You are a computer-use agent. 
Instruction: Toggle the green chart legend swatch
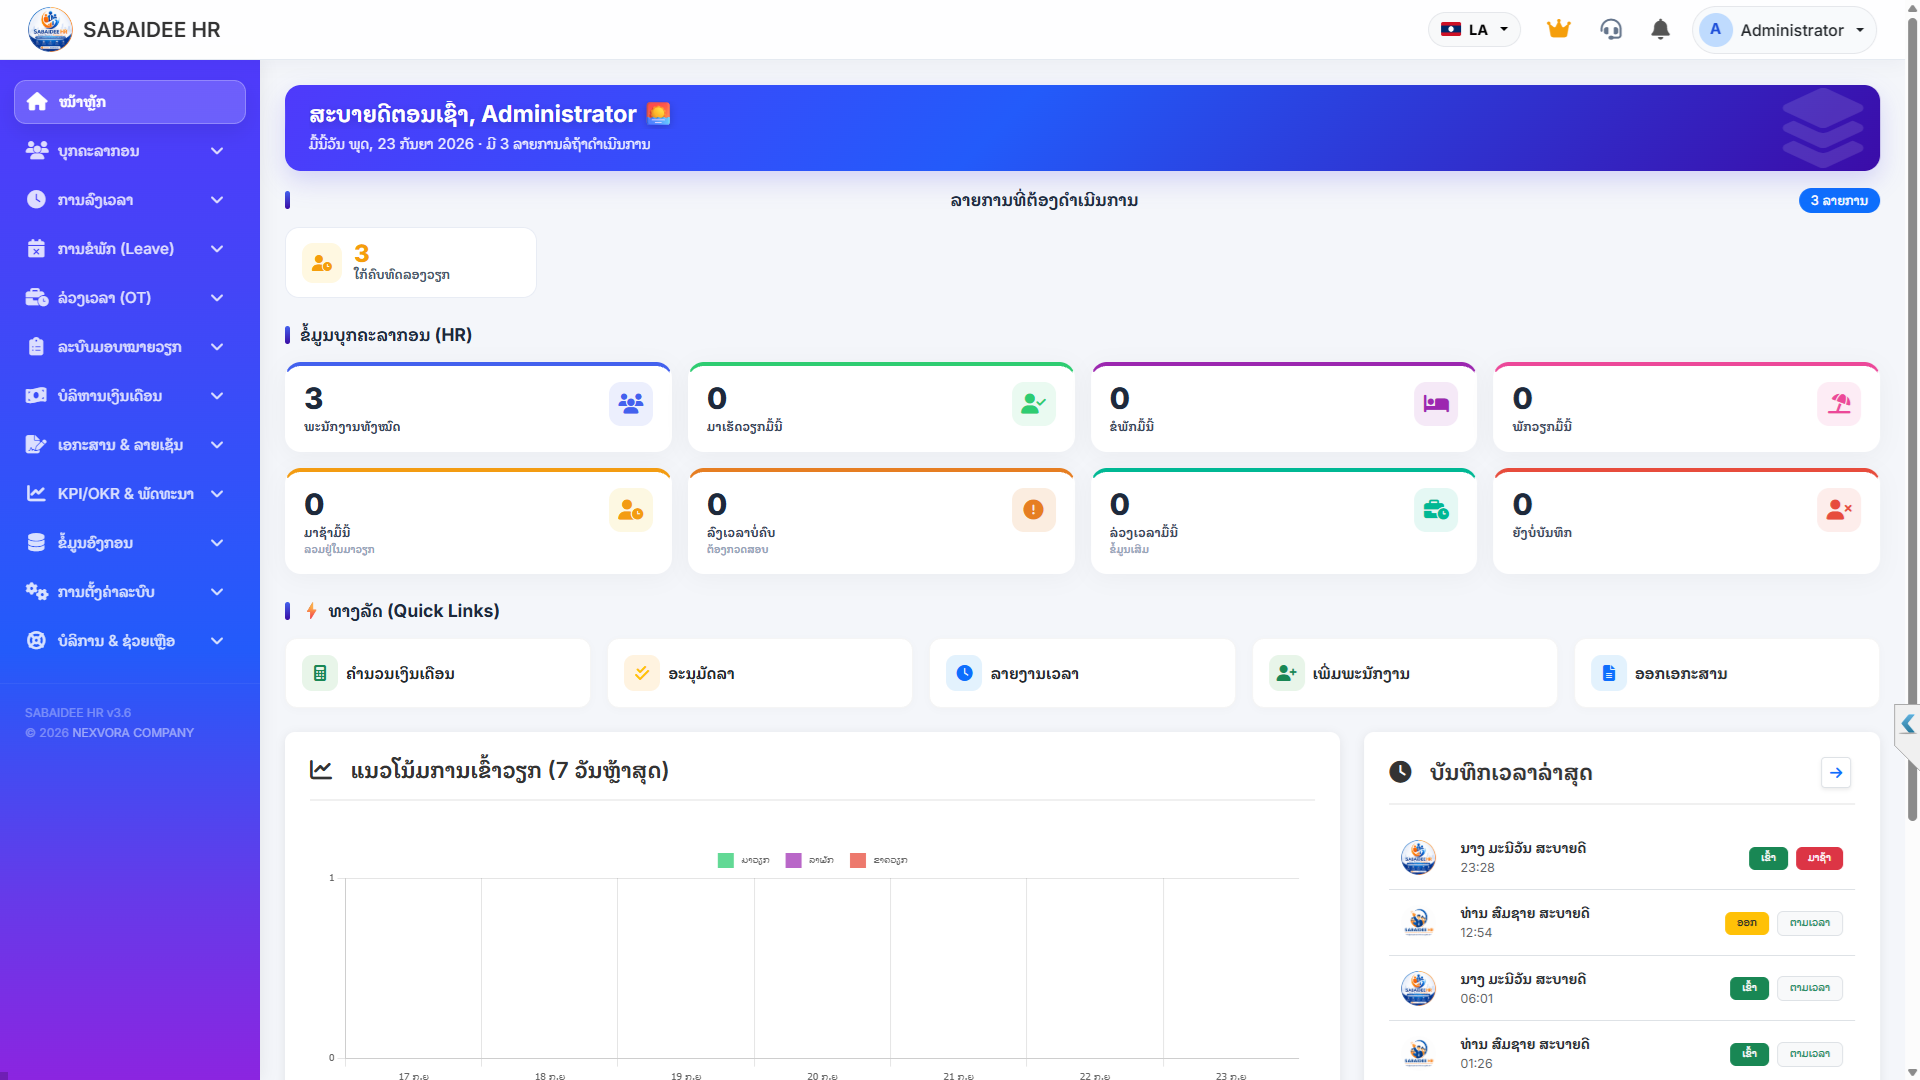pyautogui.click(x=726, y=860)
